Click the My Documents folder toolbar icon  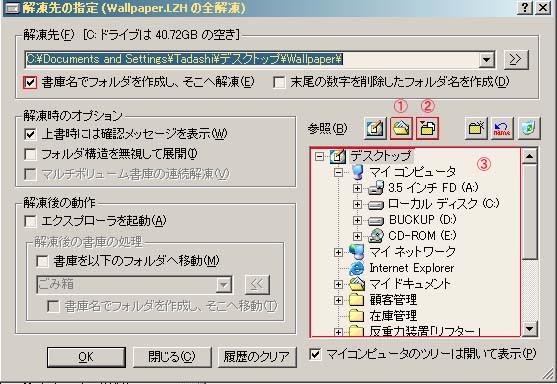(401, 128)
